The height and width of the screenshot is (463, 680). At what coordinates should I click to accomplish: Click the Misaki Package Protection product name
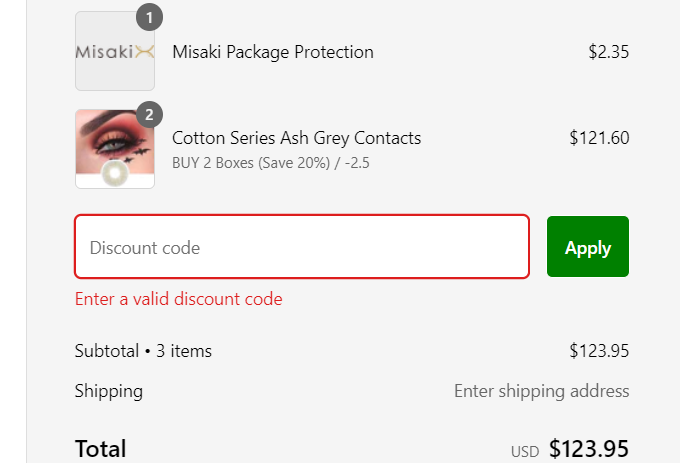(273, 52)
